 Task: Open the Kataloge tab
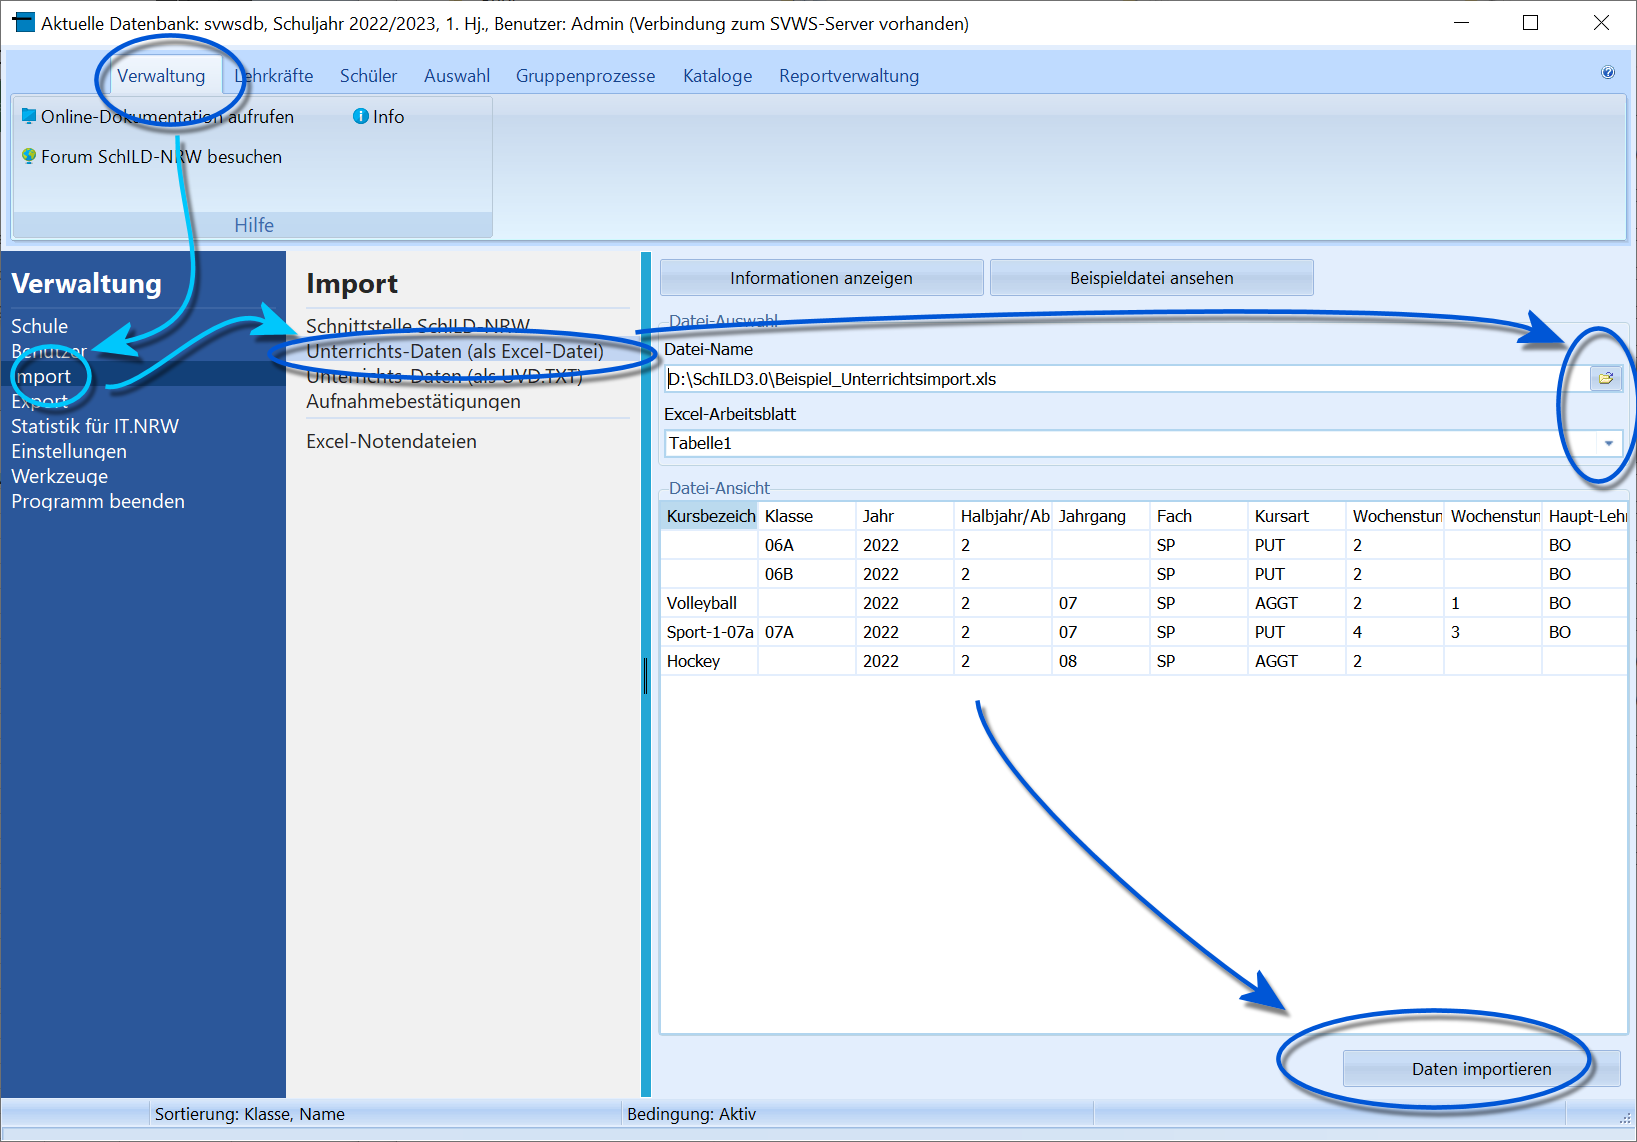(717, 76)
